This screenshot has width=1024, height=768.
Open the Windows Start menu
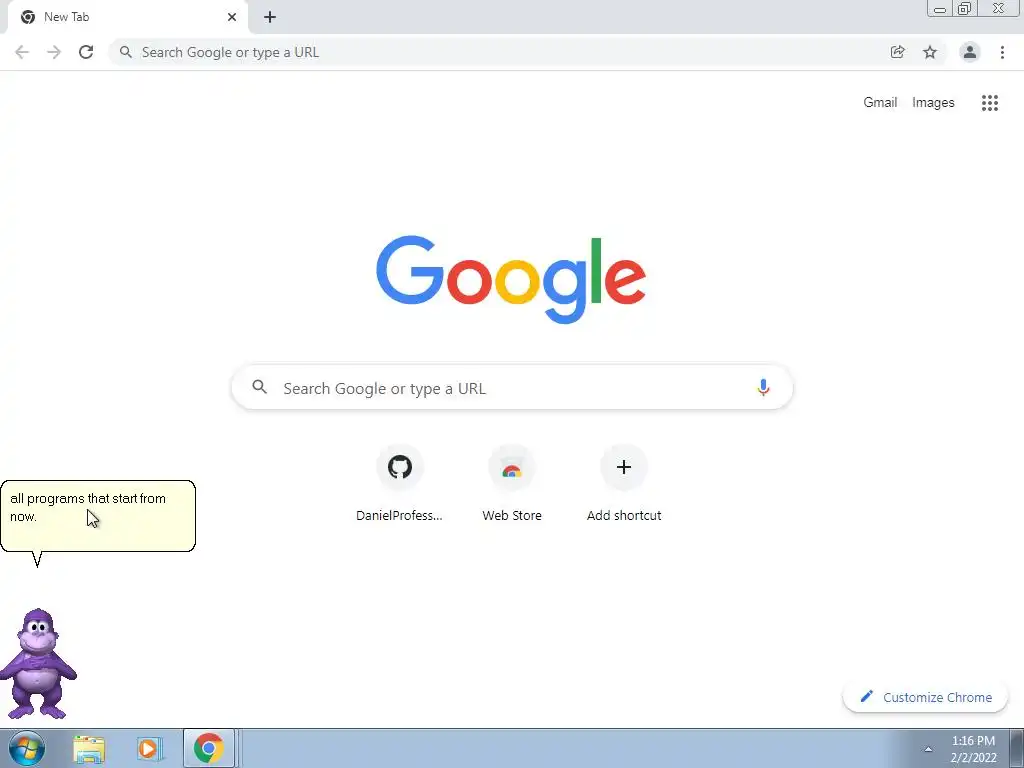(27, 748)
